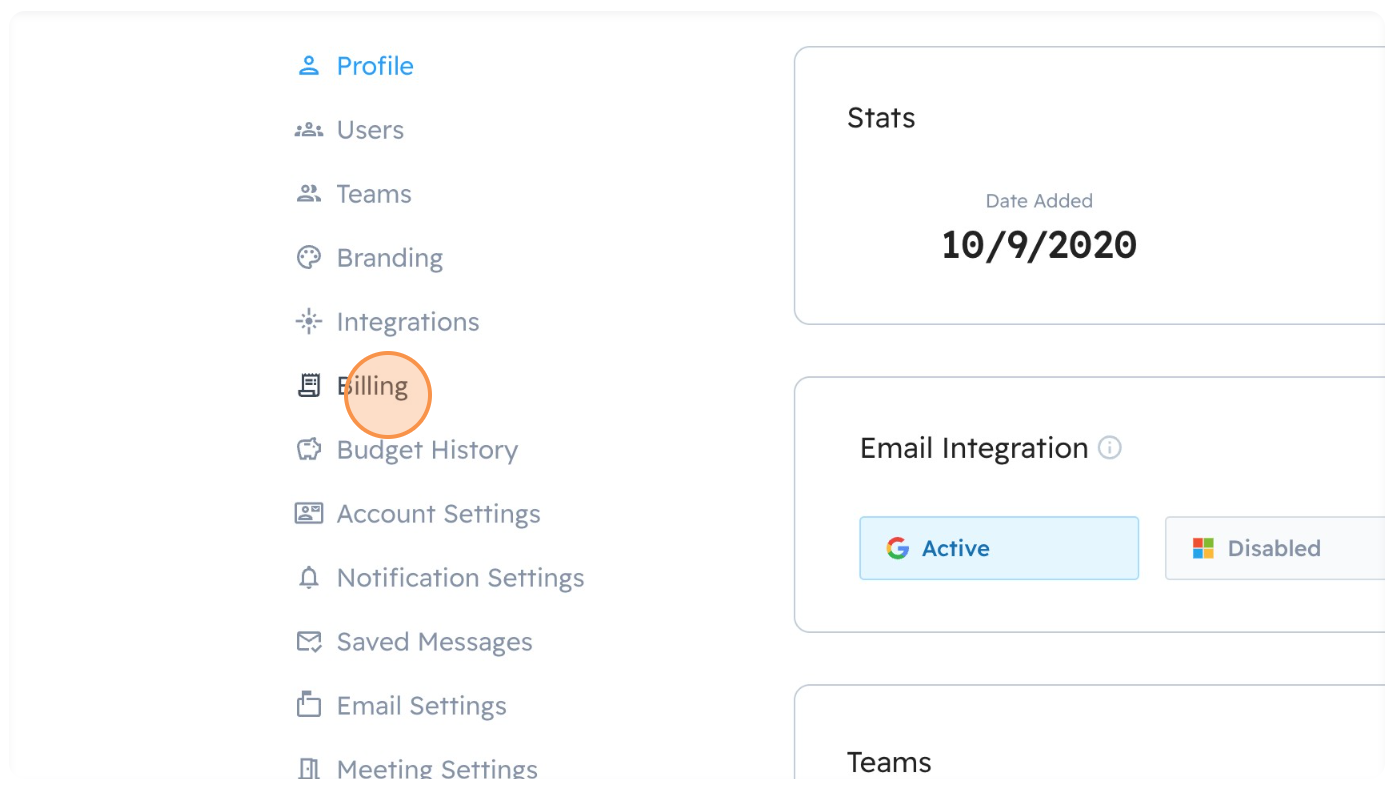This screenshot has width=1392, height=794.
Task: Click the Notification Settings bell icon
Action: pyautogui.click(x=309, y=578)
